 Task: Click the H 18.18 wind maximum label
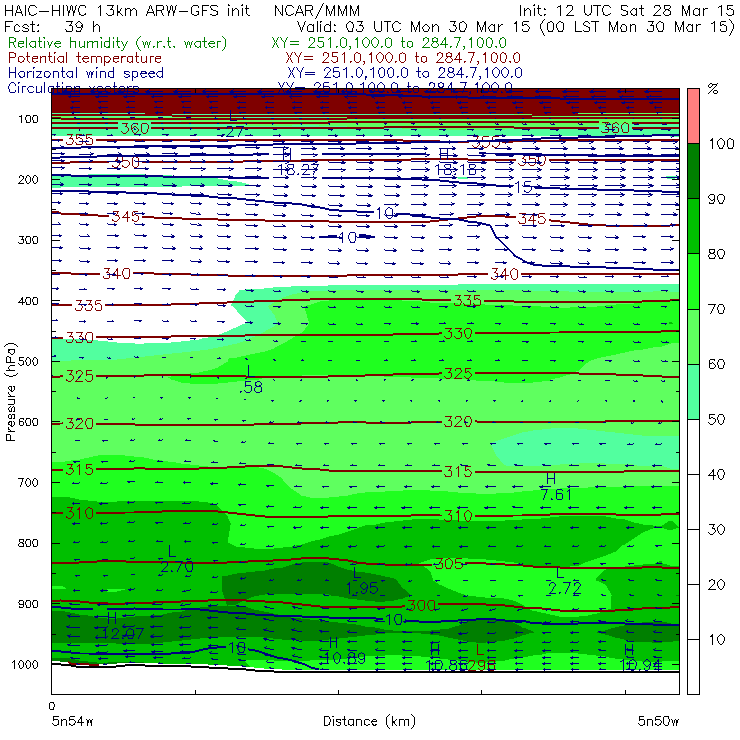click(455, 162)
